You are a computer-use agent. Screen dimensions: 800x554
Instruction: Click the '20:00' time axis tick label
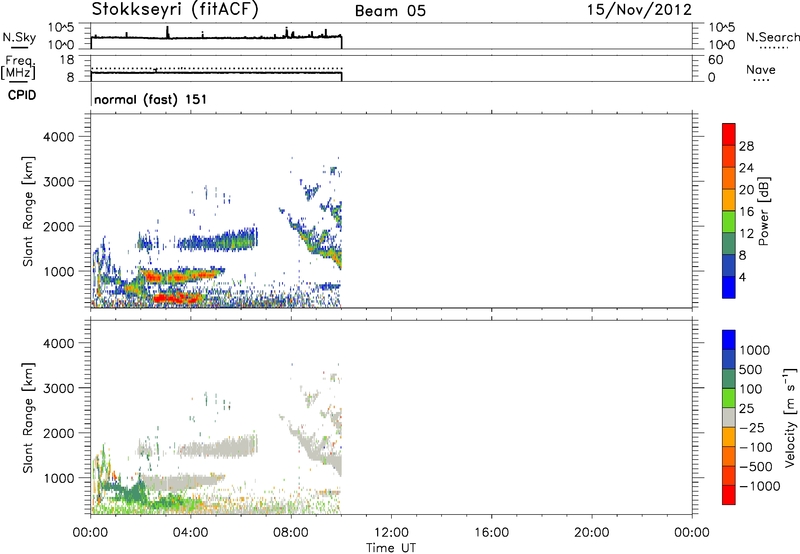pos(592,533)
